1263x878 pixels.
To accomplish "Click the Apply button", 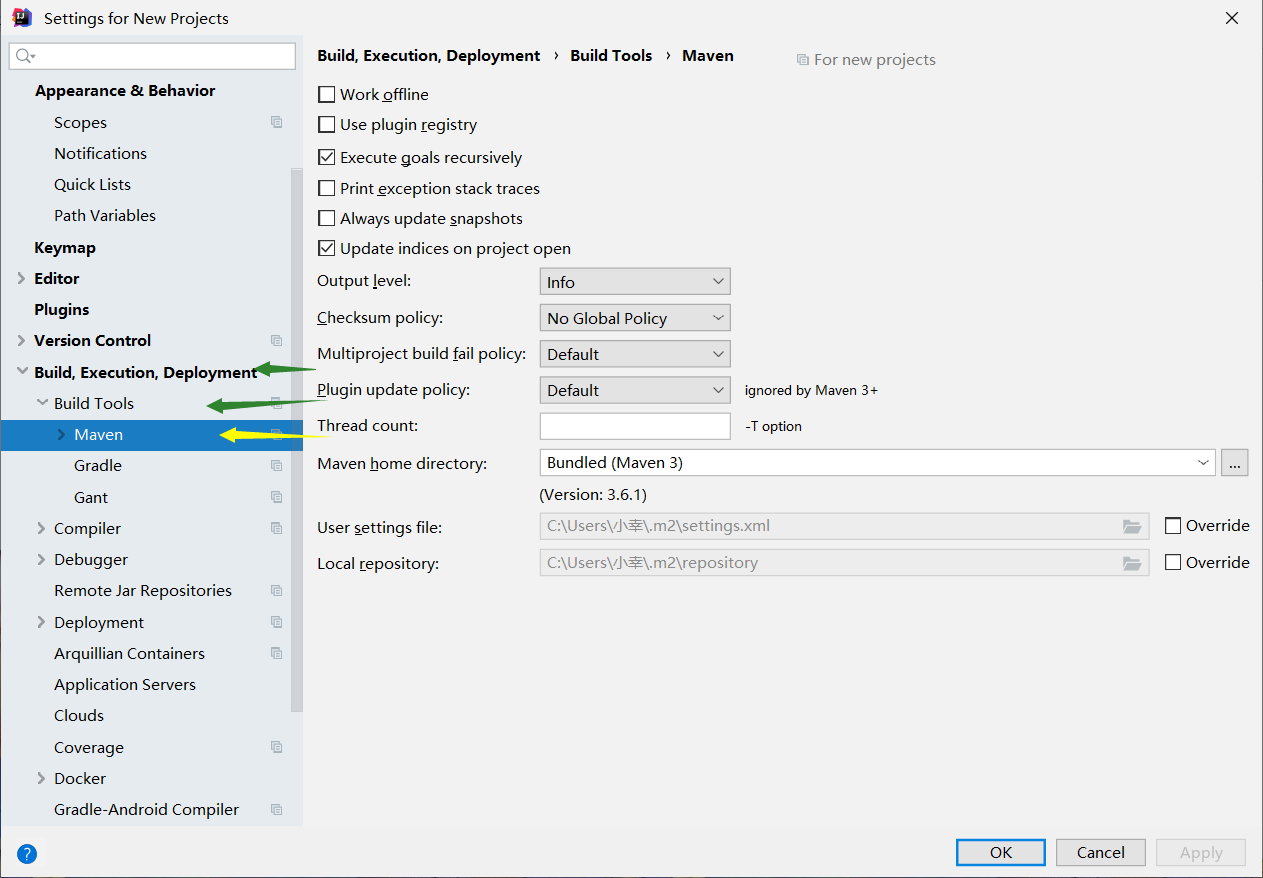I will (1201, 852).
